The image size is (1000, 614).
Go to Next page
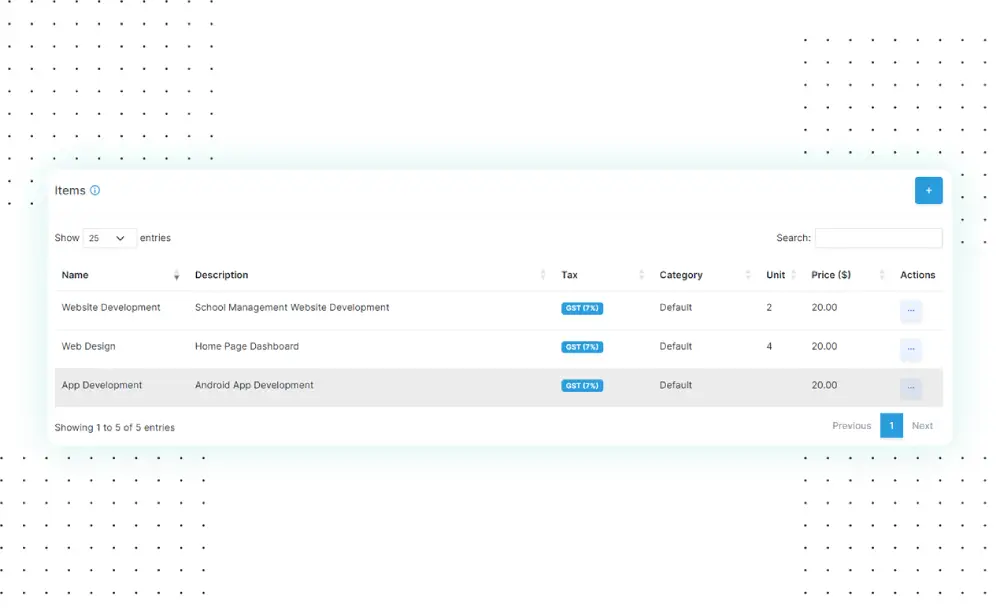point(922,425)
